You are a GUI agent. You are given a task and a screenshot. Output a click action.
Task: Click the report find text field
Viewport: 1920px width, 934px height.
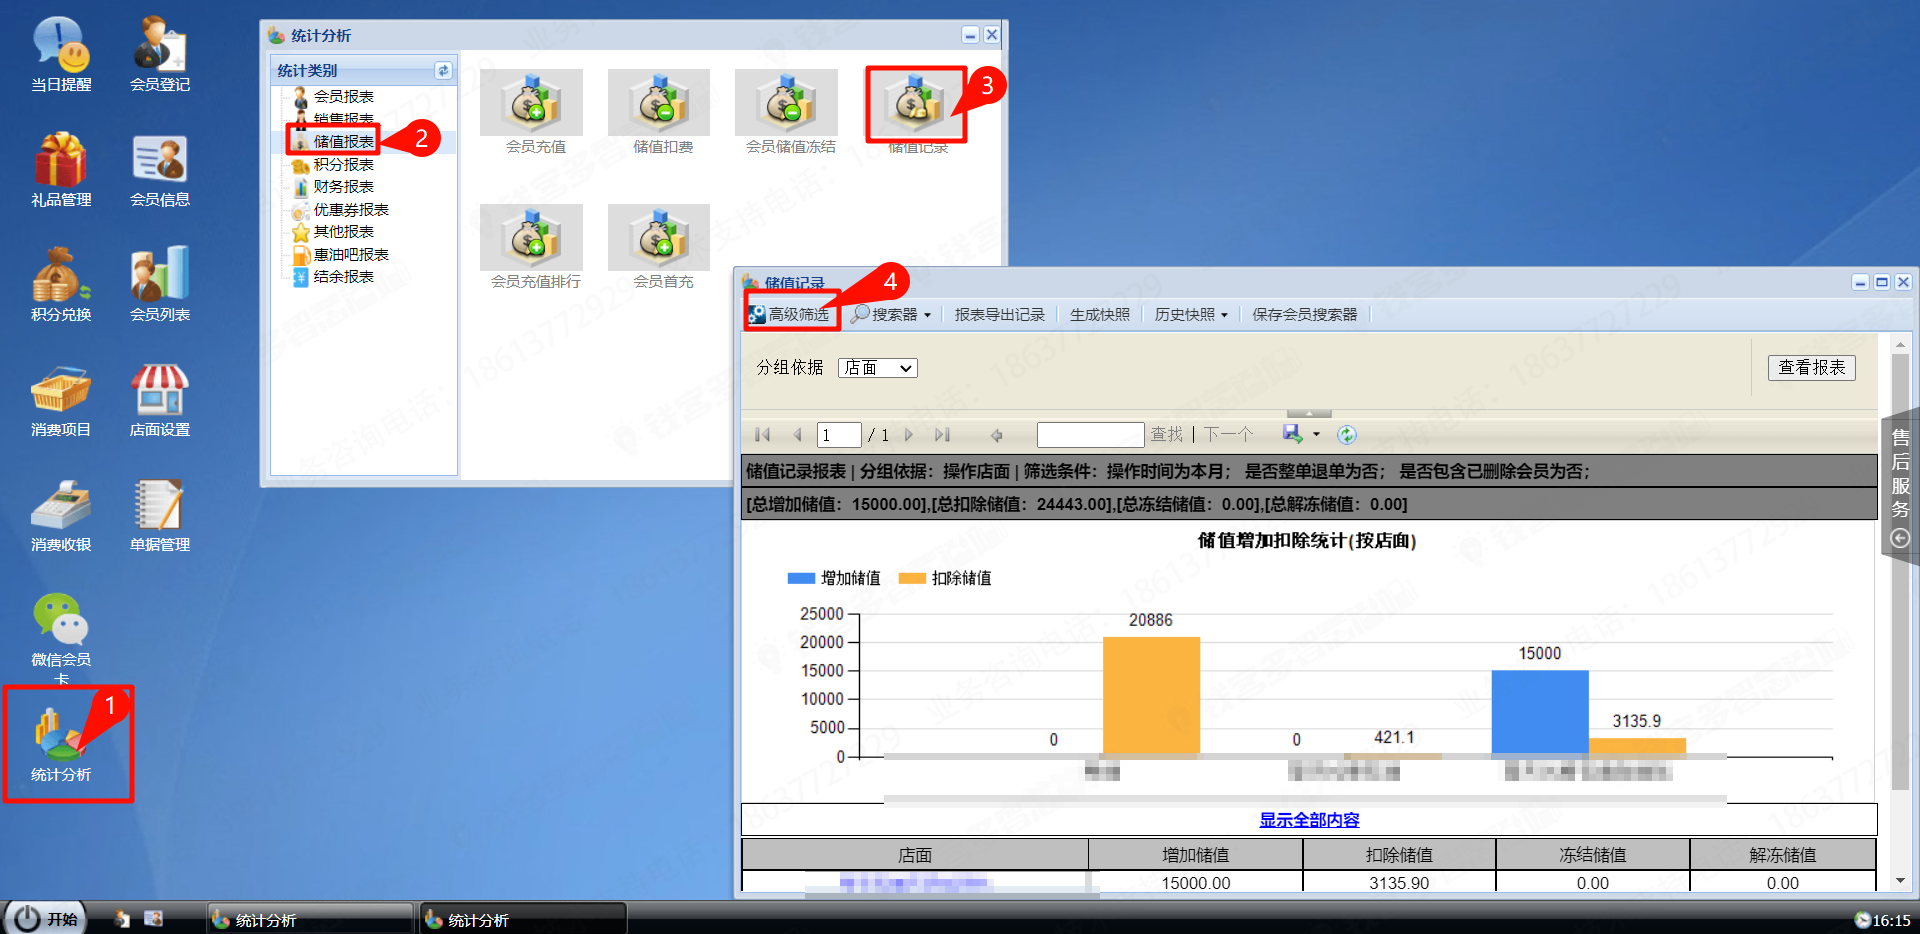coord(1090,435)
